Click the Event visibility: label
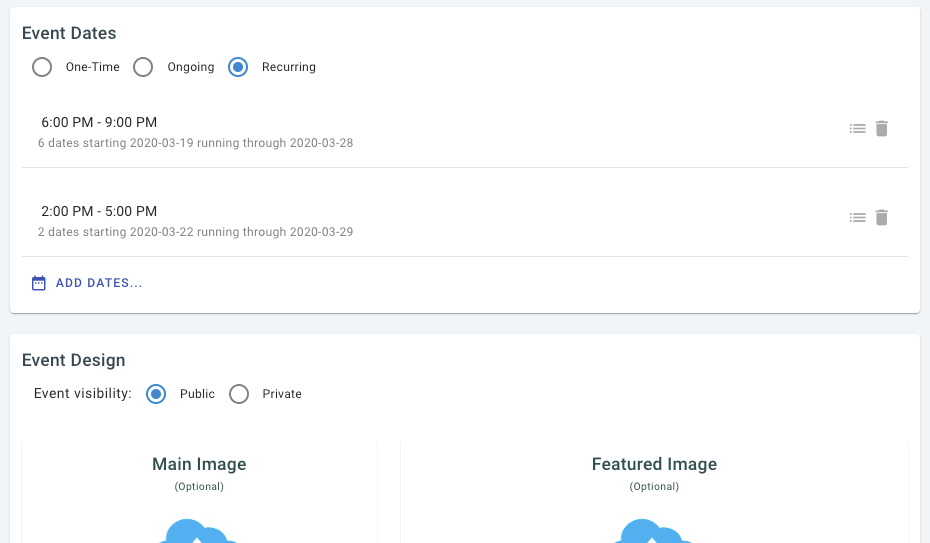Viewport: 930px width, 543px height. click(83, 394)
